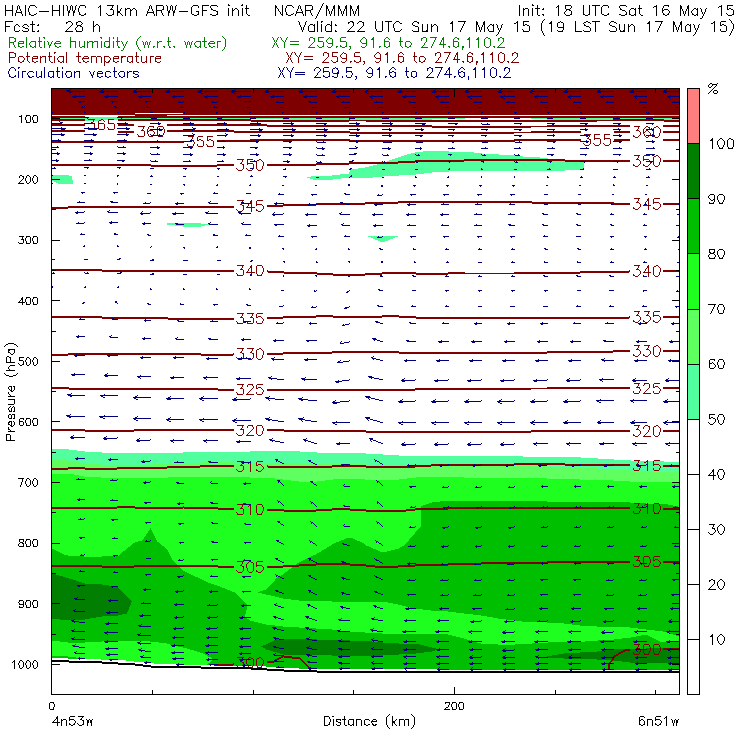Viewport: 740px width, 740px height.
Task: Click the 'Pressure (hPa)' axis title
Action: [x=11, y=393]
